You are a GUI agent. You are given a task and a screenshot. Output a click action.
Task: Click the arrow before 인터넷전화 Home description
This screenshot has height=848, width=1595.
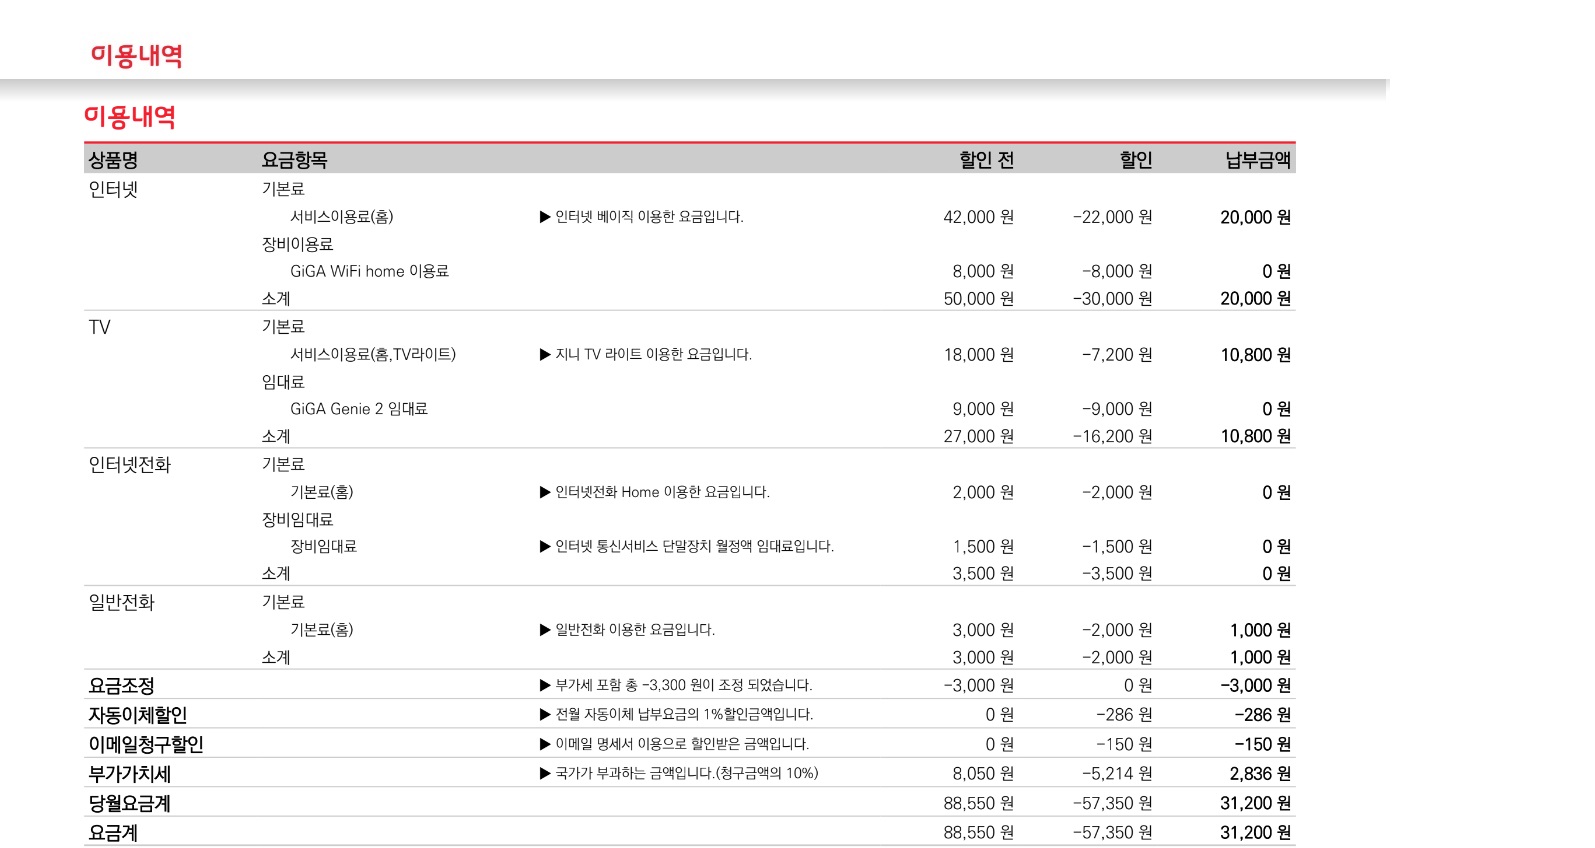[x=545, y=492]
